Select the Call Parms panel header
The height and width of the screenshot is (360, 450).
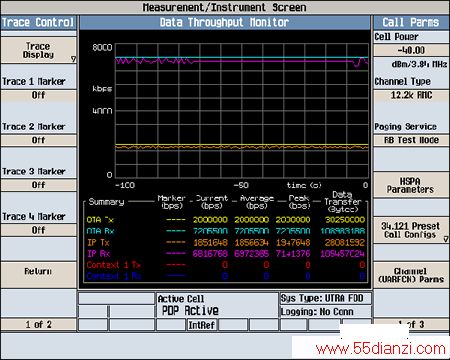(x=411, y=23)
